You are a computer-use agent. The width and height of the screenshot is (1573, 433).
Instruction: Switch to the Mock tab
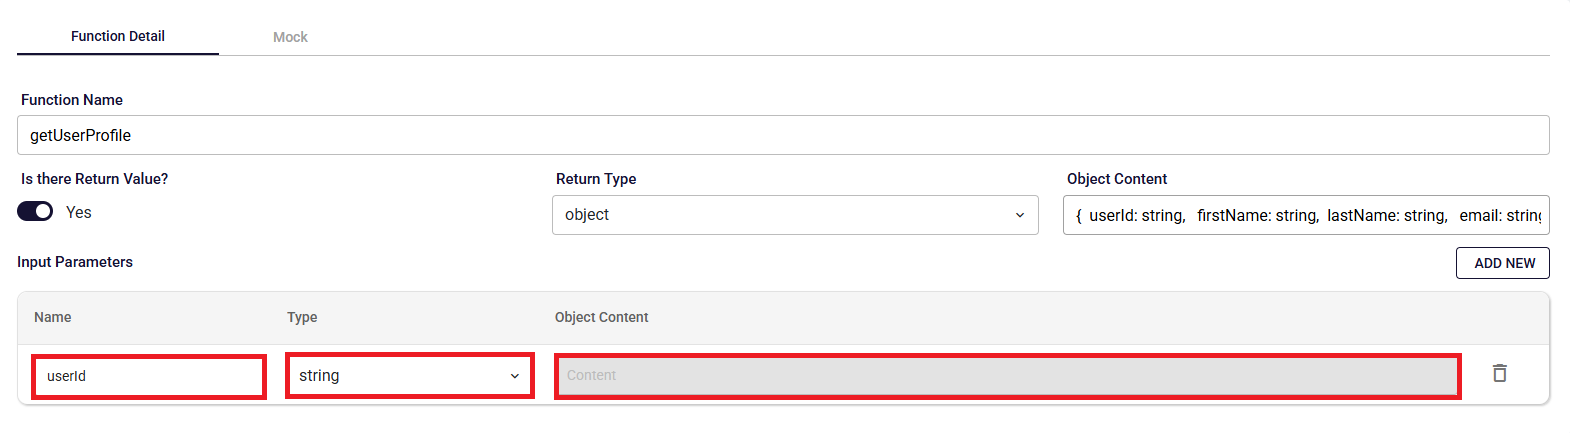pos(290,37)
